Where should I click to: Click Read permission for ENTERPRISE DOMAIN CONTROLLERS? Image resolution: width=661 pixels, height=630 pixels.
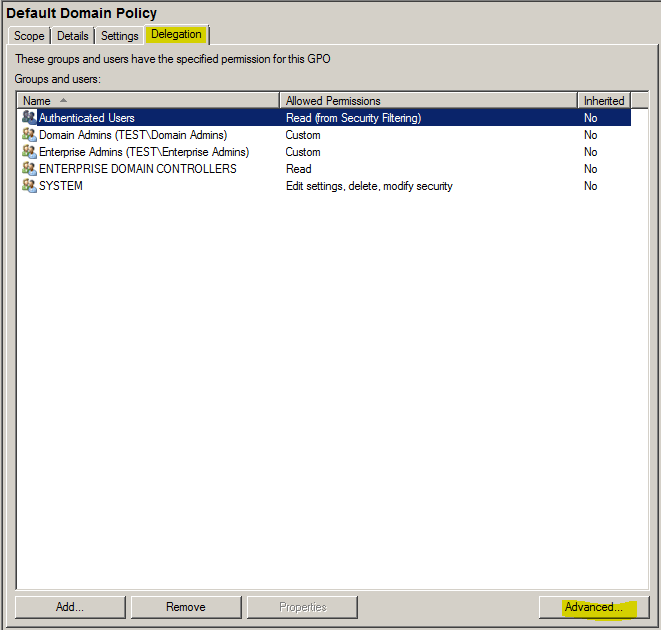(298, 169)
